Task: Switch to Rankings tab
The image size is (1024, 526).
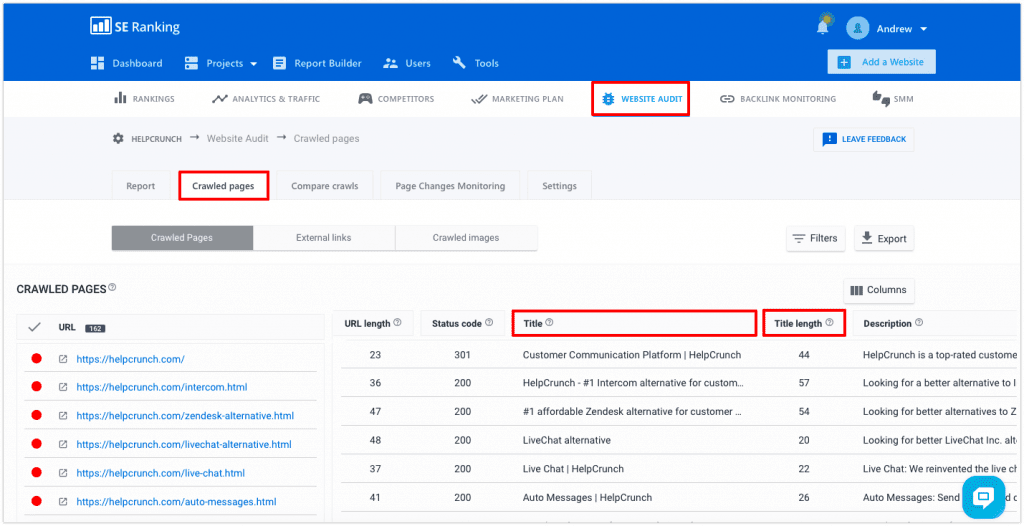Action: pos(144,99)
